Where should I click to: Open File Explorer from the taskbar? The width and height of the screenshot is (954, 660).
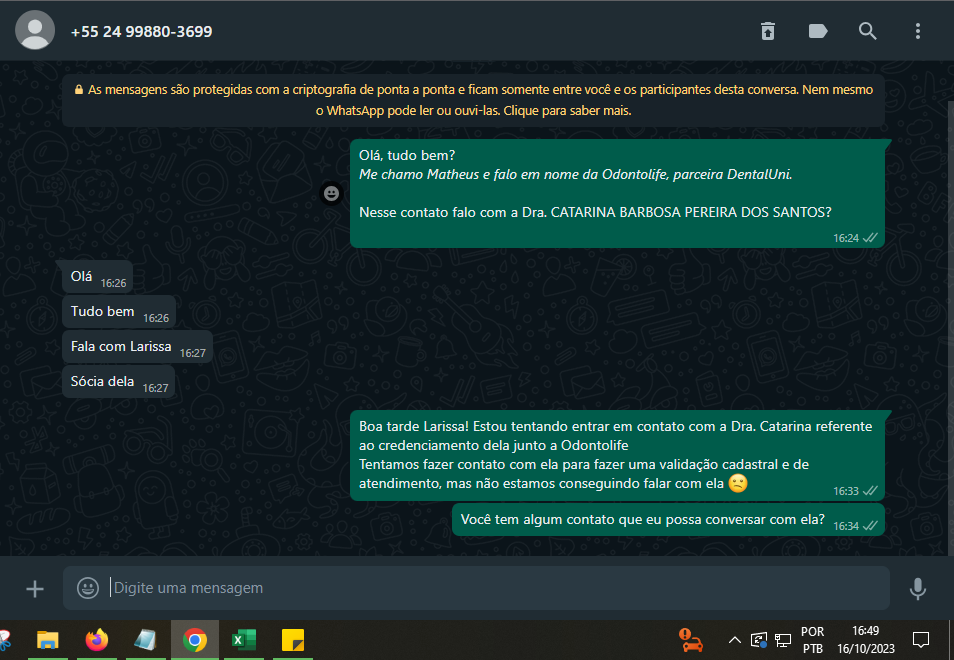[x=48, y=640]
